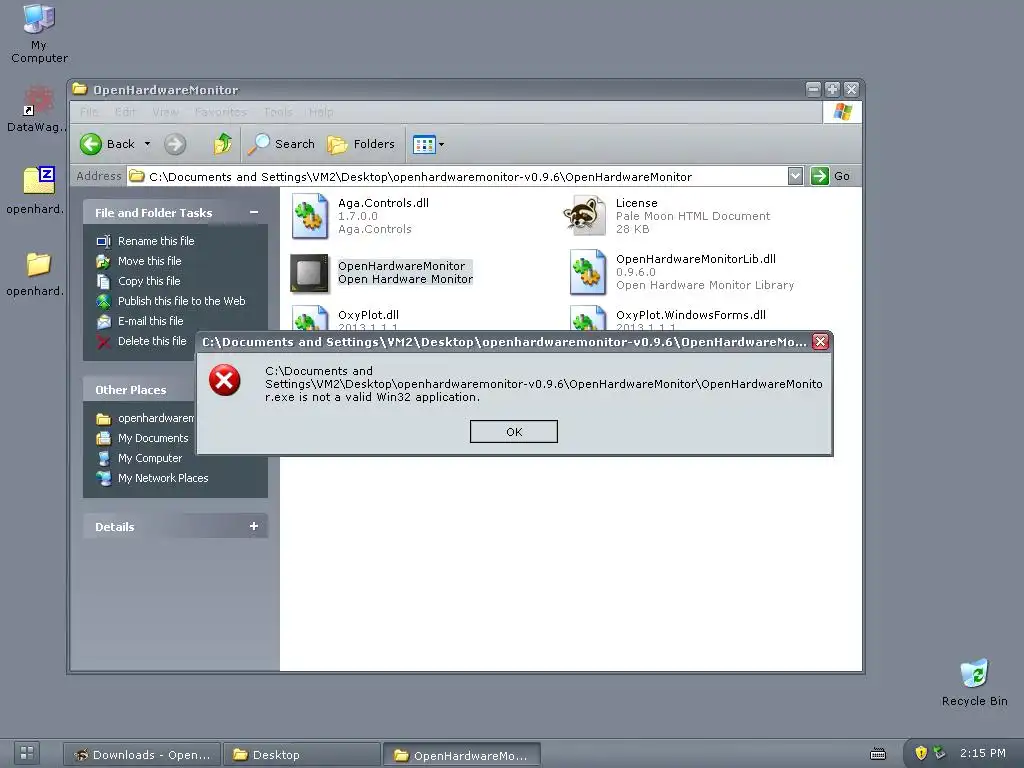
Task: Open the Tools menu
Action: (278, 112)
